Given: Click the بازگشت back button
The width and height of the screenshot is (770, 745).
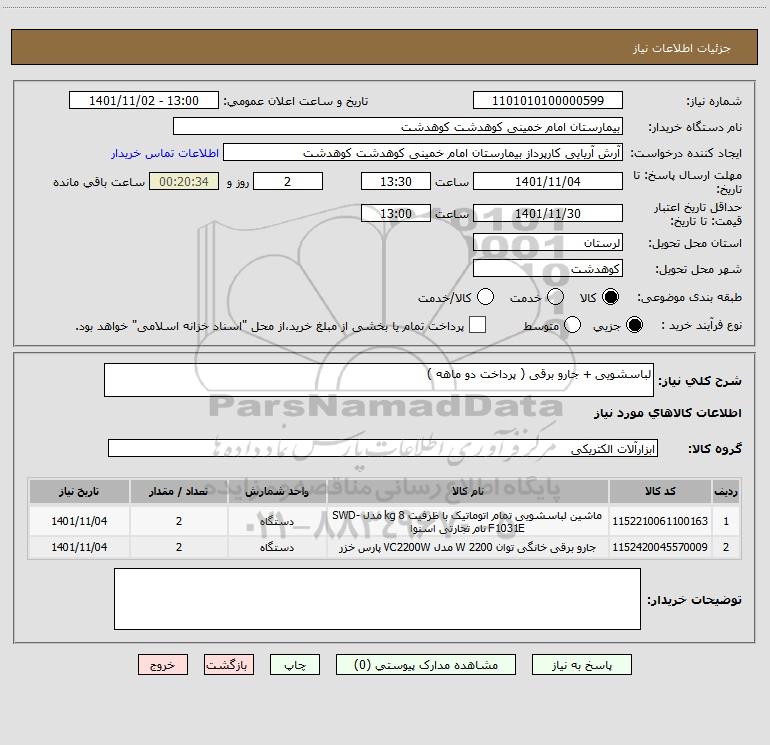Looking at the screenshot, I should click(x=229, y=665).
